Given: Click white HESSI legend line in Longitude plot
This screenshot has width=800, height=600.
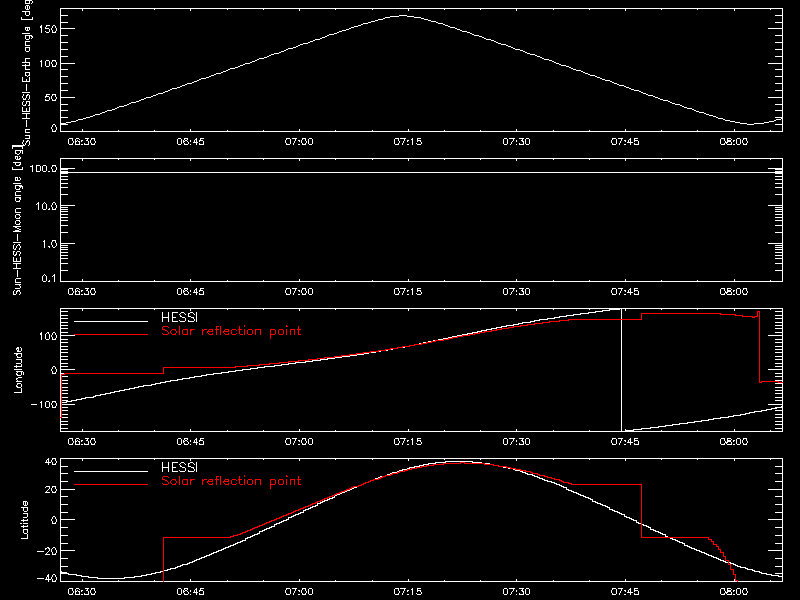Looking at the screenshot, I should [111, 321].
